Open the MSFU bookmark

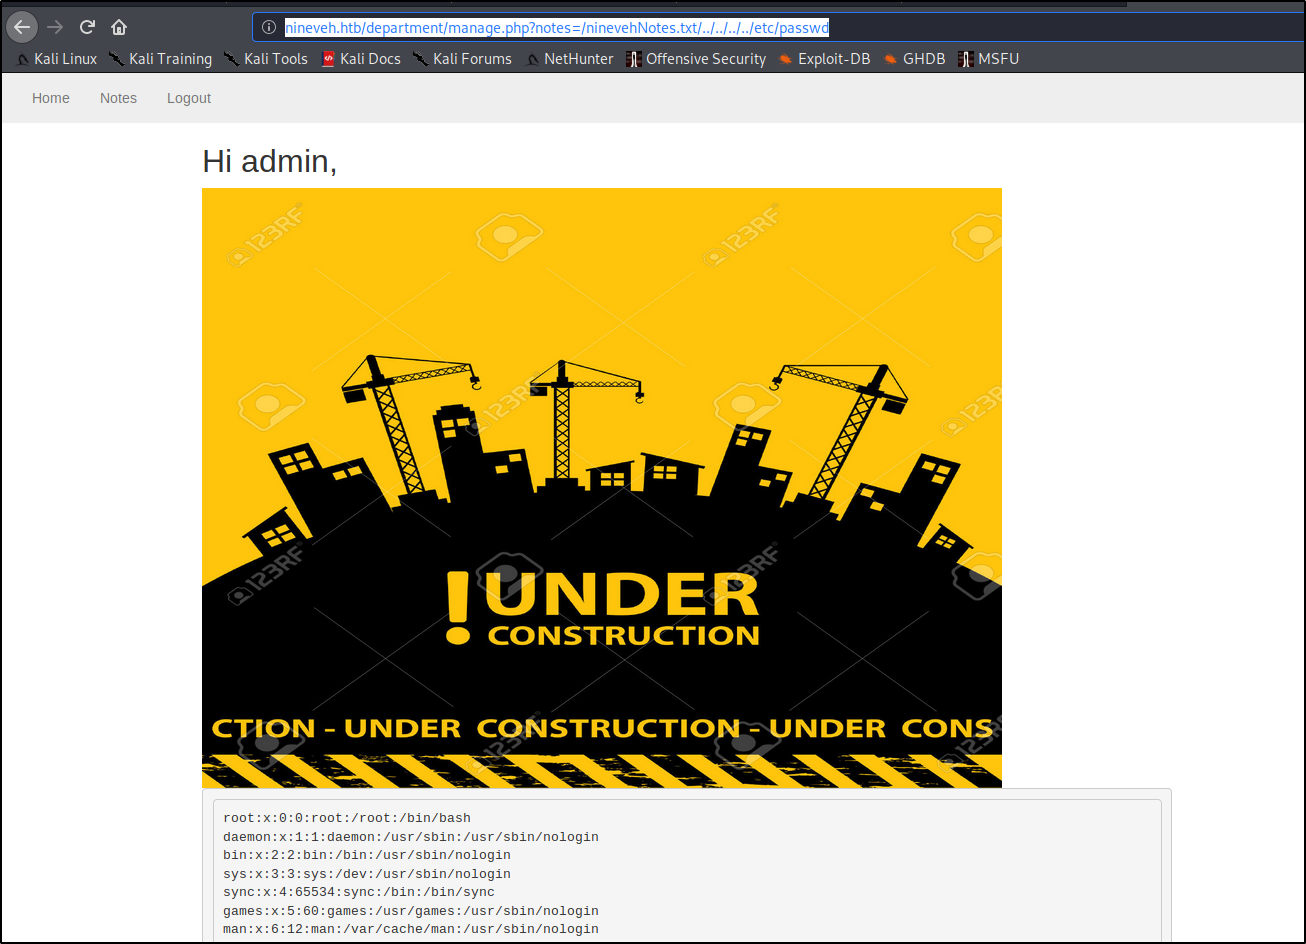pyautogui.click(x=988, y=59)
